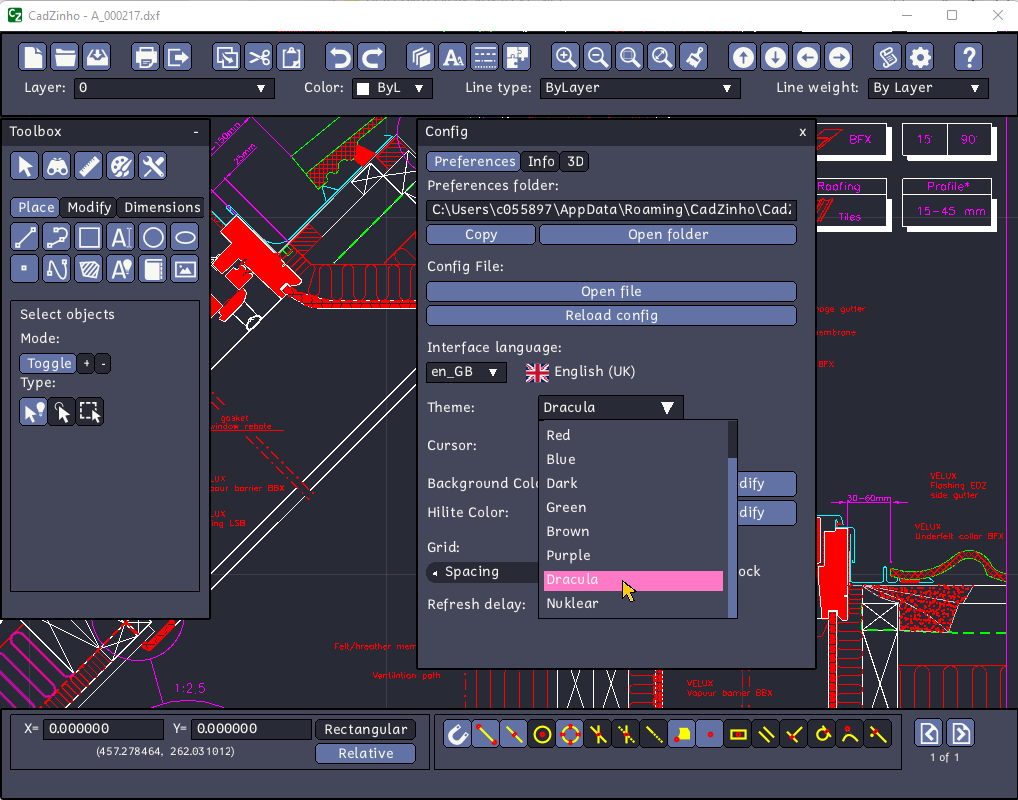This screenshot has height=800, width=1018.
Task: Choose the circle tool in Toolbox
Action: pyautogui.click(x=153, y=238)
